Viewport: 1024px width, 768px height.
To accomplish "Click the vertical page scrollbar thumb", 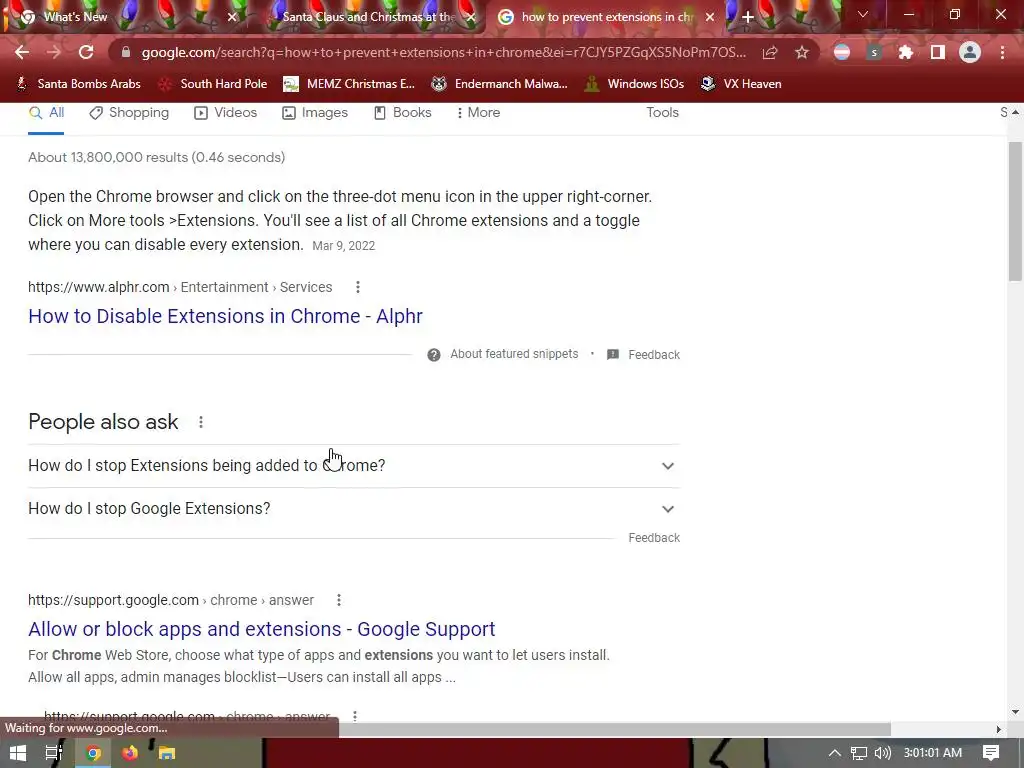I will point(1015,212).
